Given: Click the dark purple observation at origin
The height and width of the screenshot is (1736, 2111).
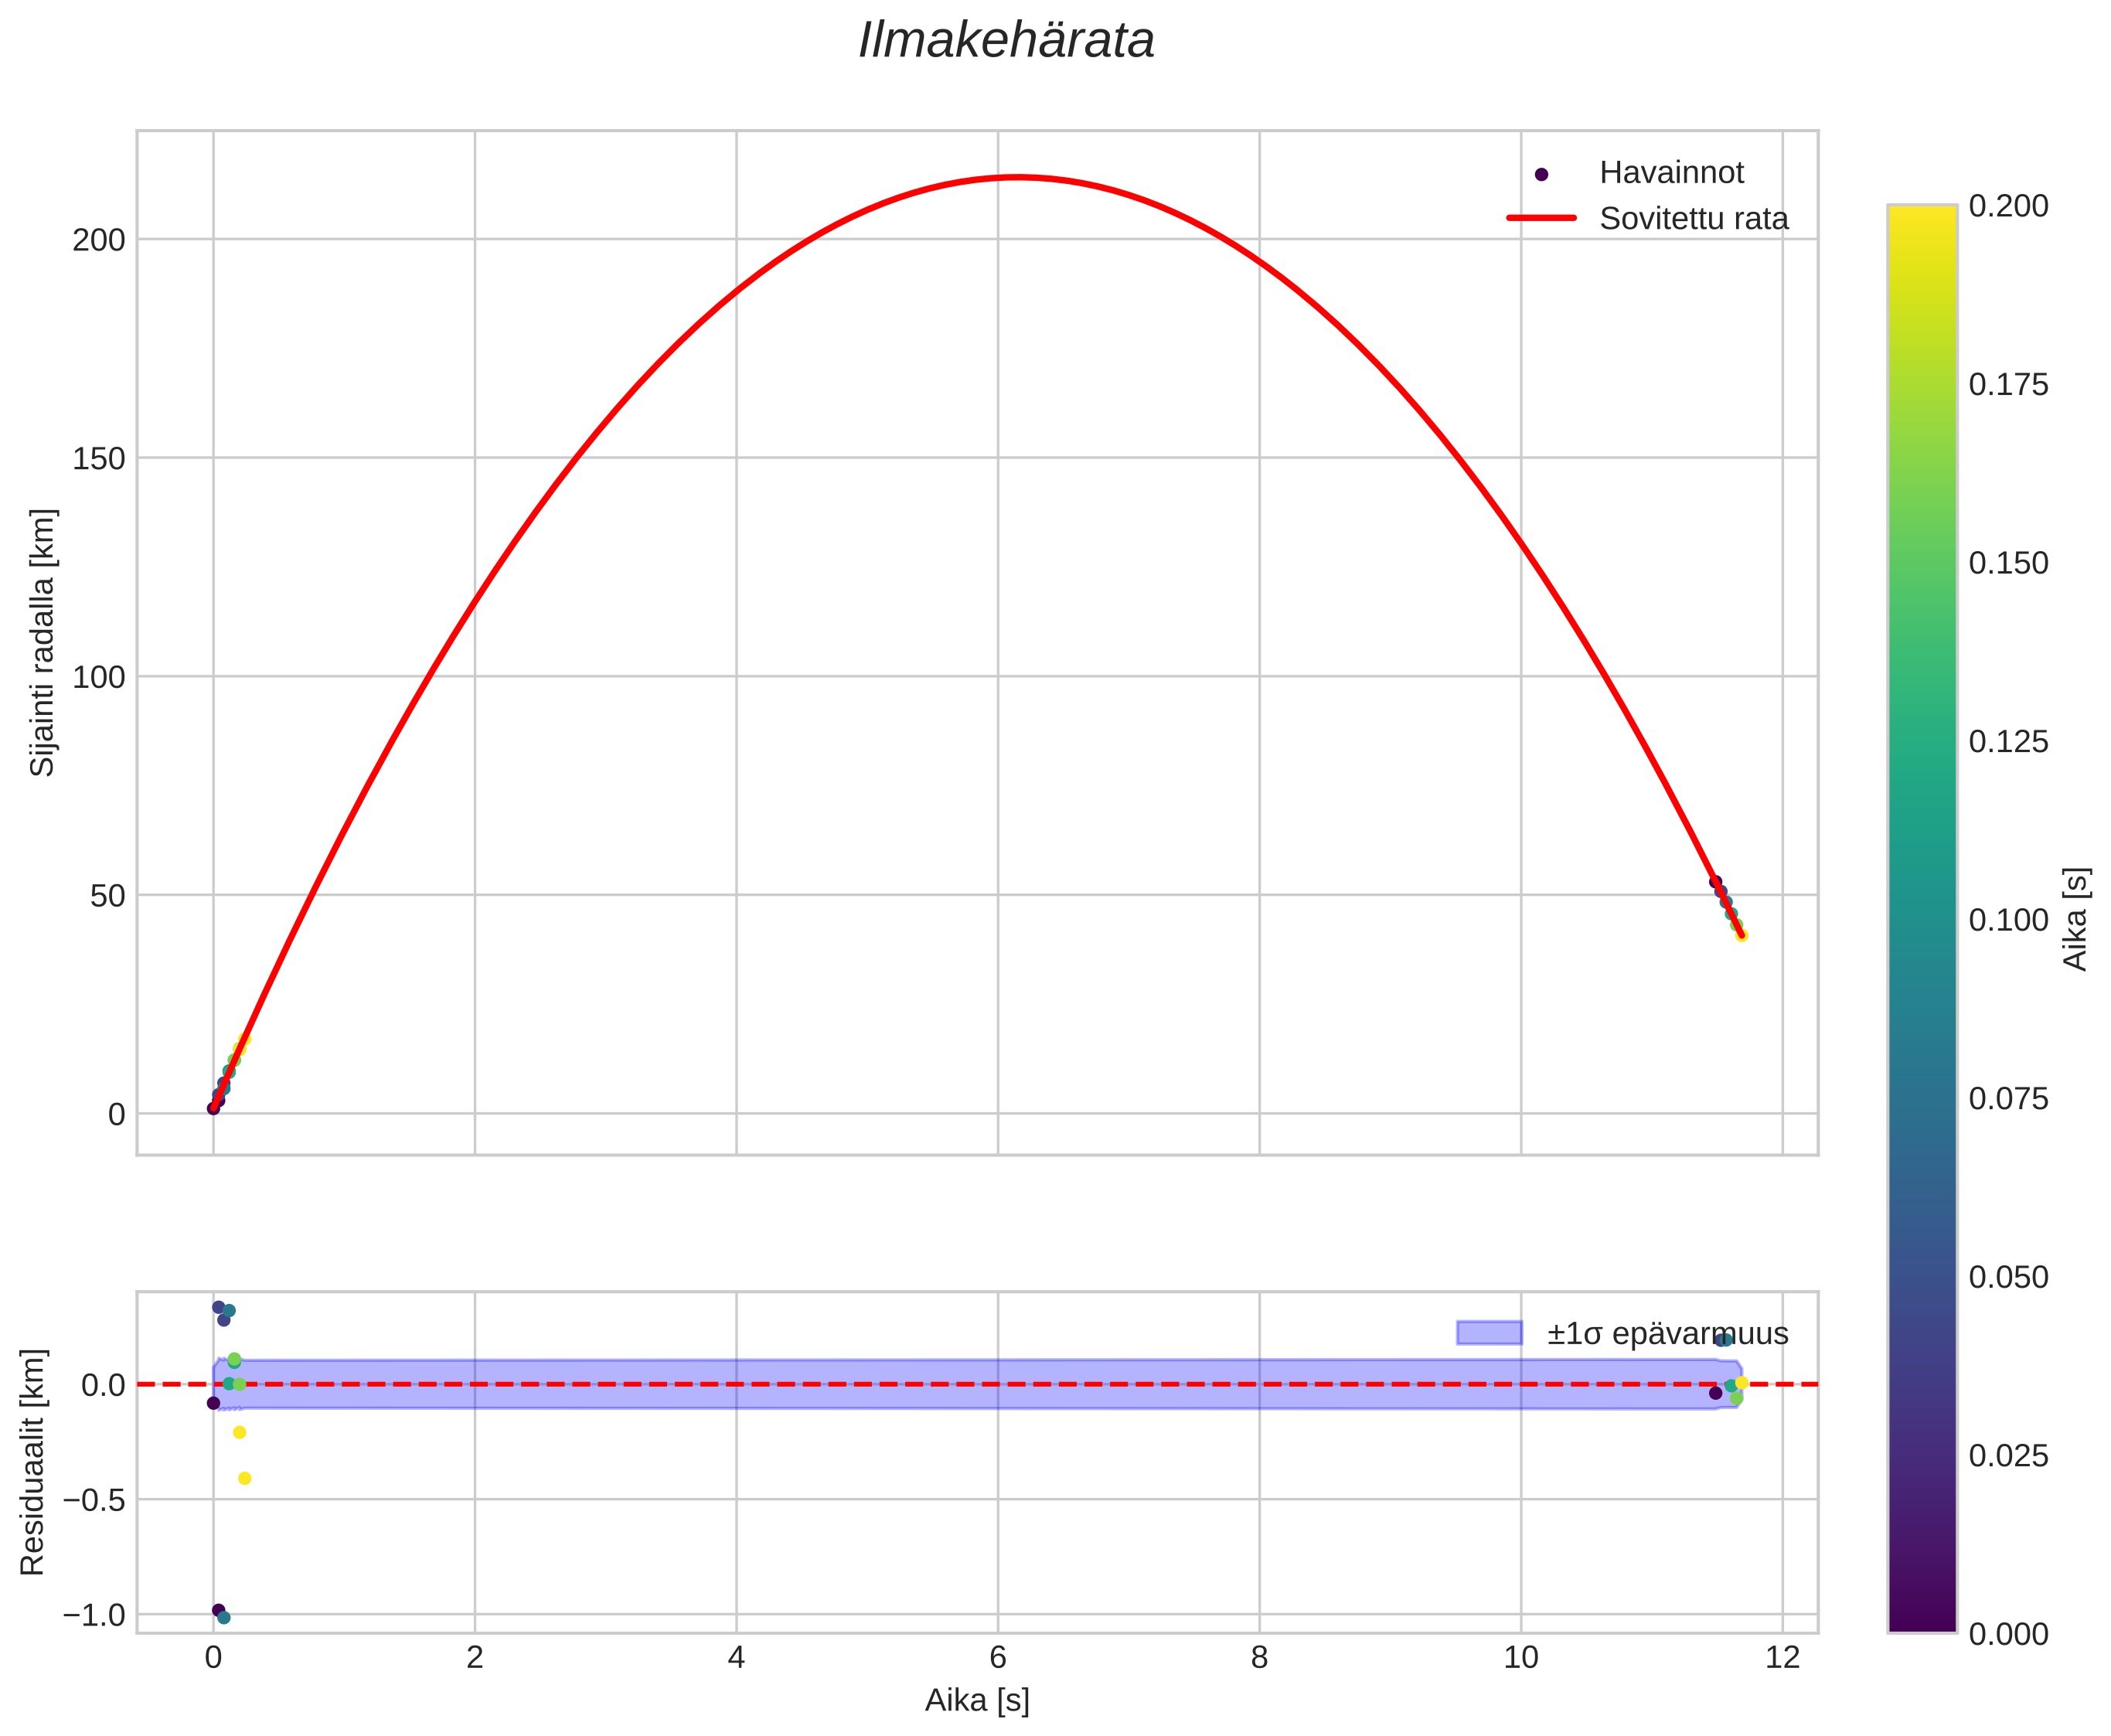Looking at the screenshot, I should pos(213,1108).
